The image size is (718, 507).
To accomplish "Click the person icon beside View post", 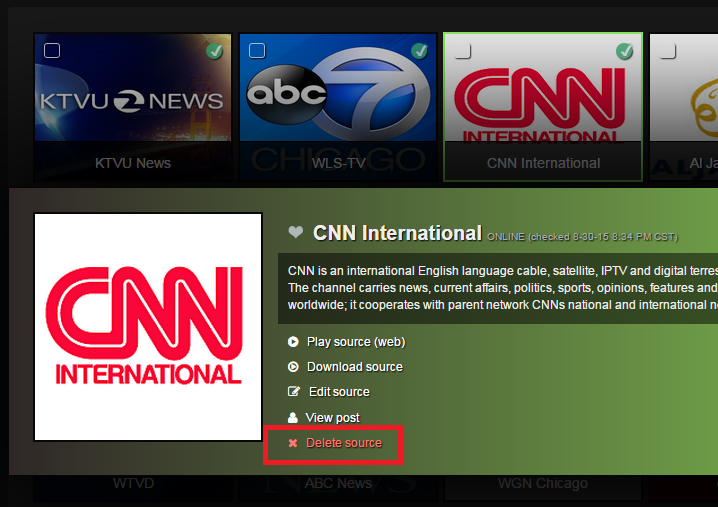I will pos(293,417).
